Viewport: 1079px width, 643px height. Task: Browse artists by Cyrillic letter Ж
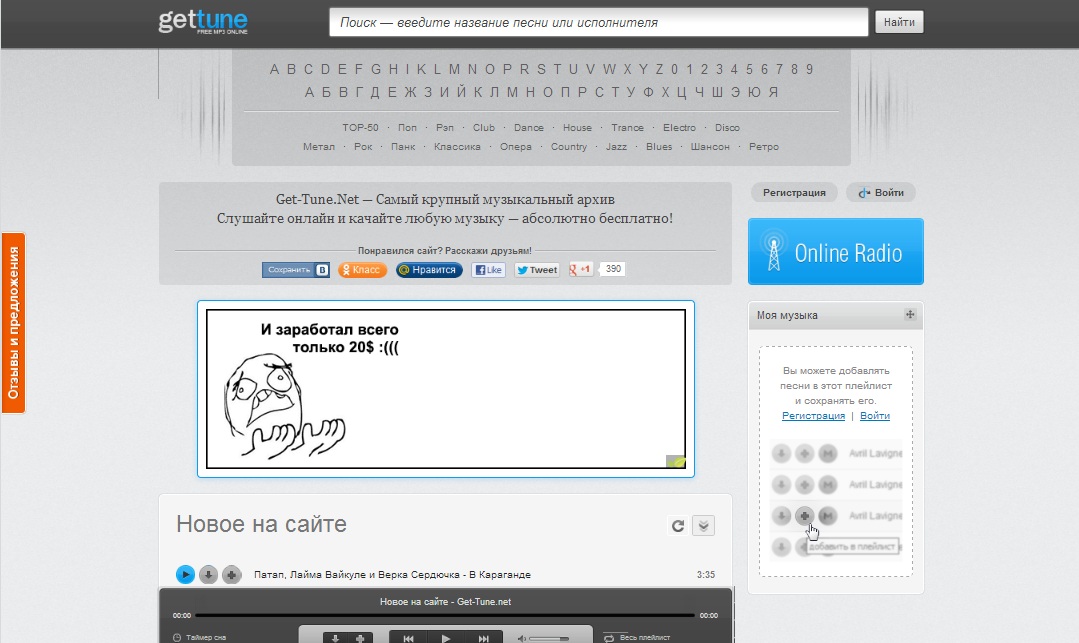click(410, 92)
